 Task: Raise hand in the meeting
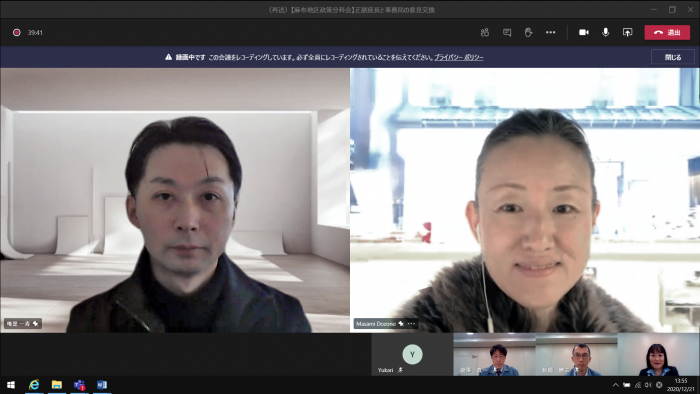(529, 32)
